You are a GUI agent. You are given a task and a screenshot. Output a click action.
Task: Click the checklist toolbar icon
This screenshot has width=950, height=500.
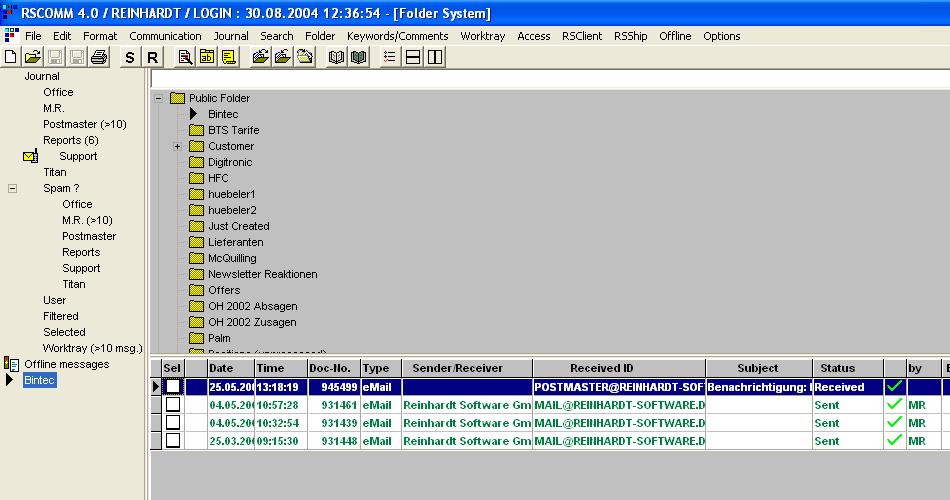[390, 58]
